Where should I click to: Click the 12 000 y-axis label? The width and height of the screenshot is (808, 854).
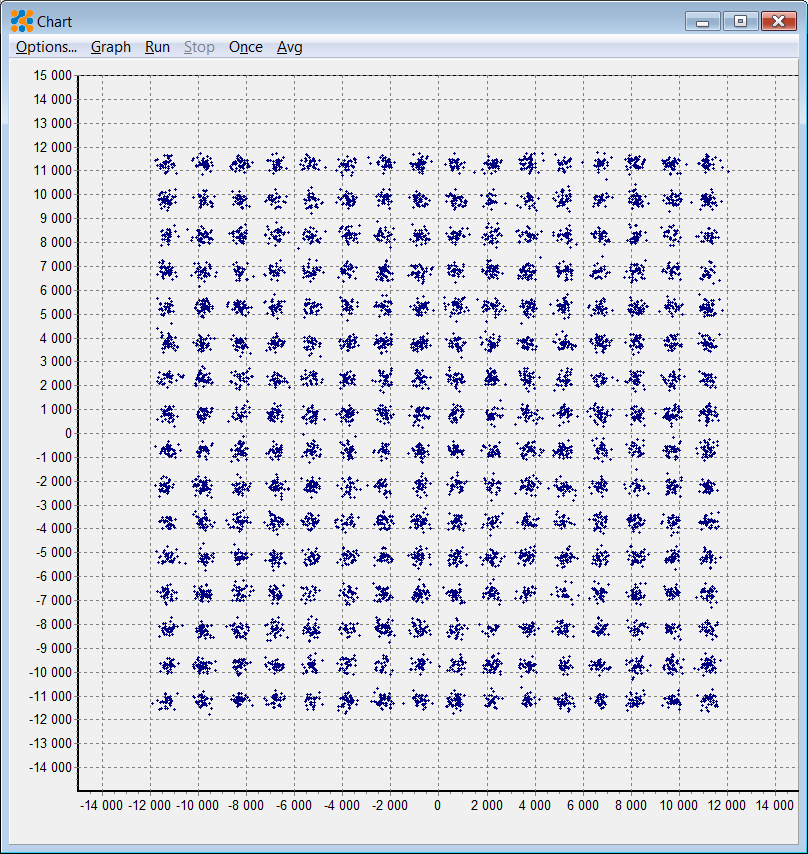click(52, 147)
